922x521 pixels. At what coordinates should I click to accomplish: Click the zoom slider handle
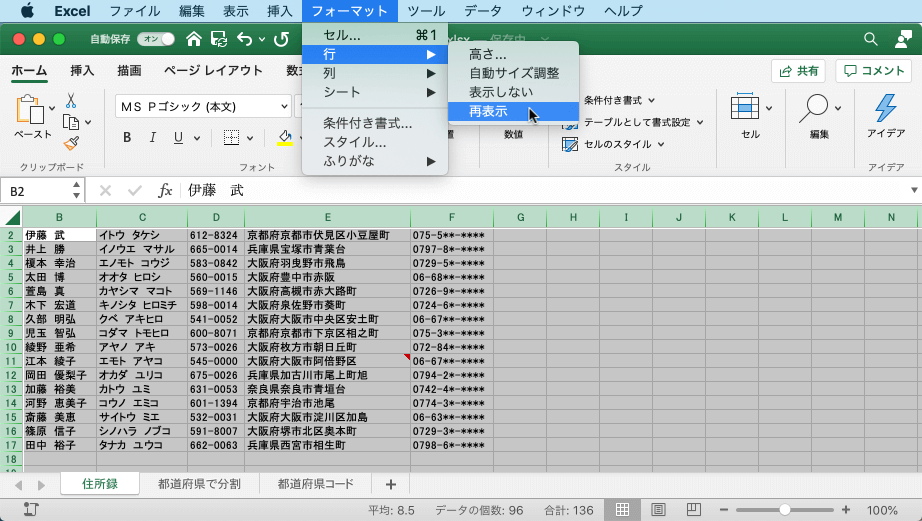(x=784, y=510)
